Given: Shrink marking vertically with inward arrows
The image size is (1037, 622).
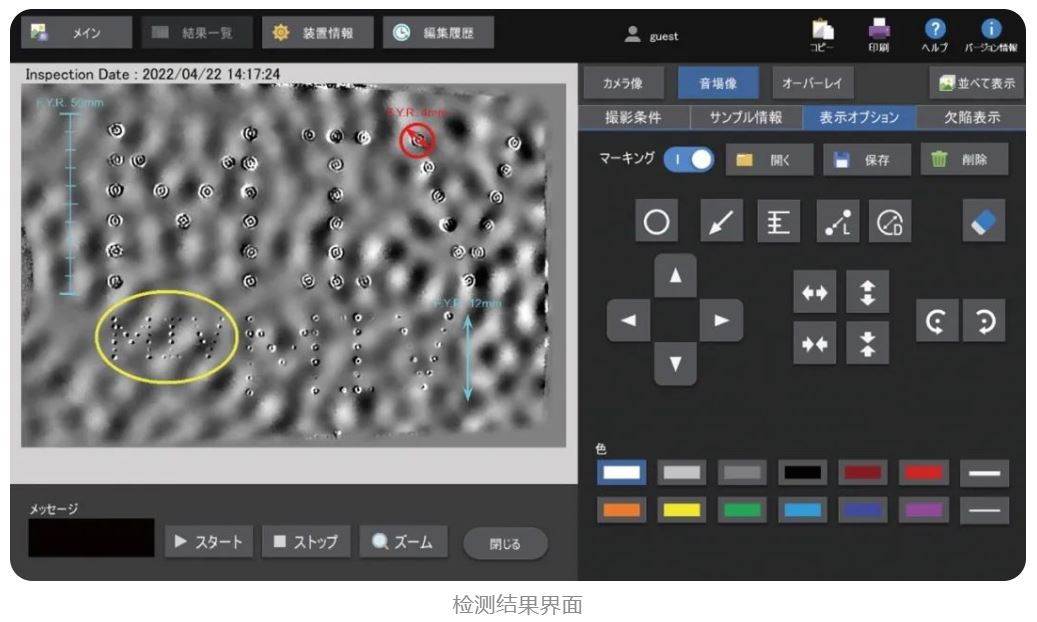Looking at the screenshot, I should pos(867,343).
